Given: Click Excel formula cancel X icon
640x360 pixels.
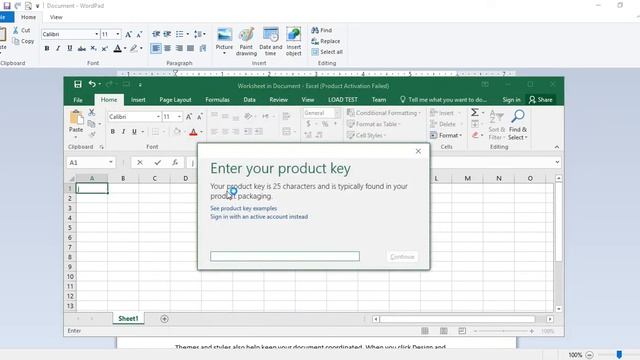Looking at the screenshot, I should pos(140,162).
